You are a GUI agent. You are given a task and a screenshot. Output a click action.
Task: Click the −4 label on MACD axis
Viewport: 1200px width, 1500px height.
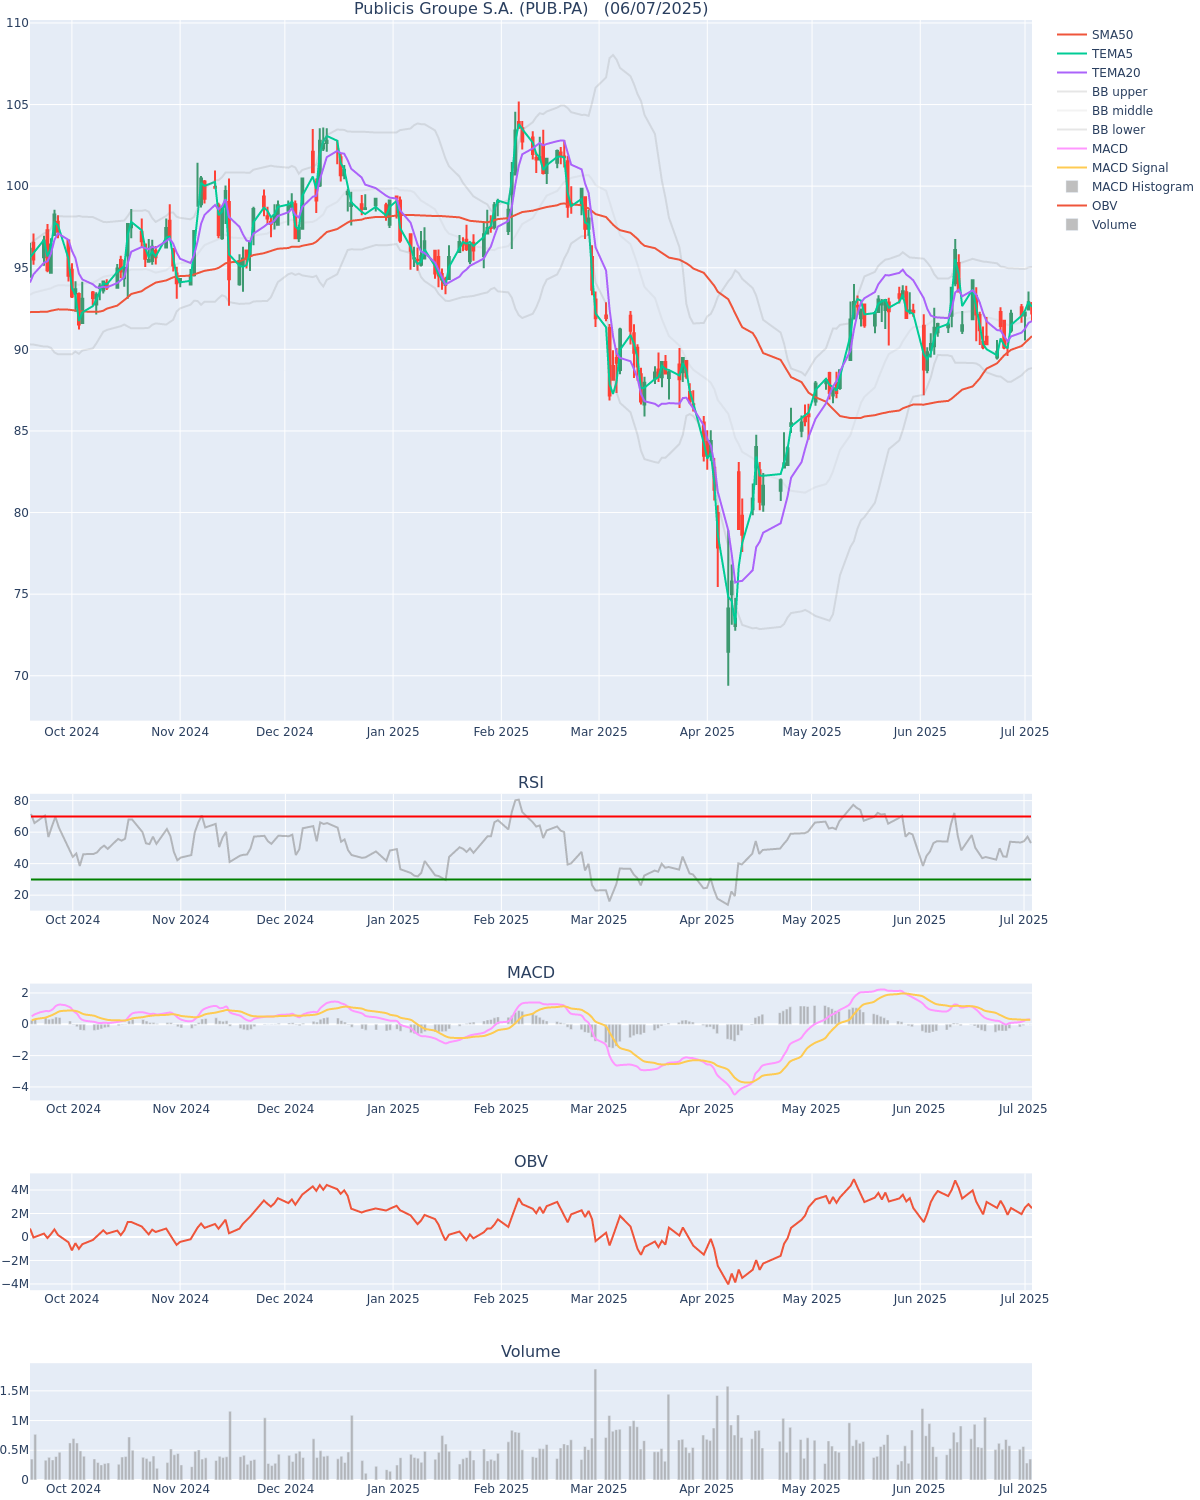[20, 1088]
